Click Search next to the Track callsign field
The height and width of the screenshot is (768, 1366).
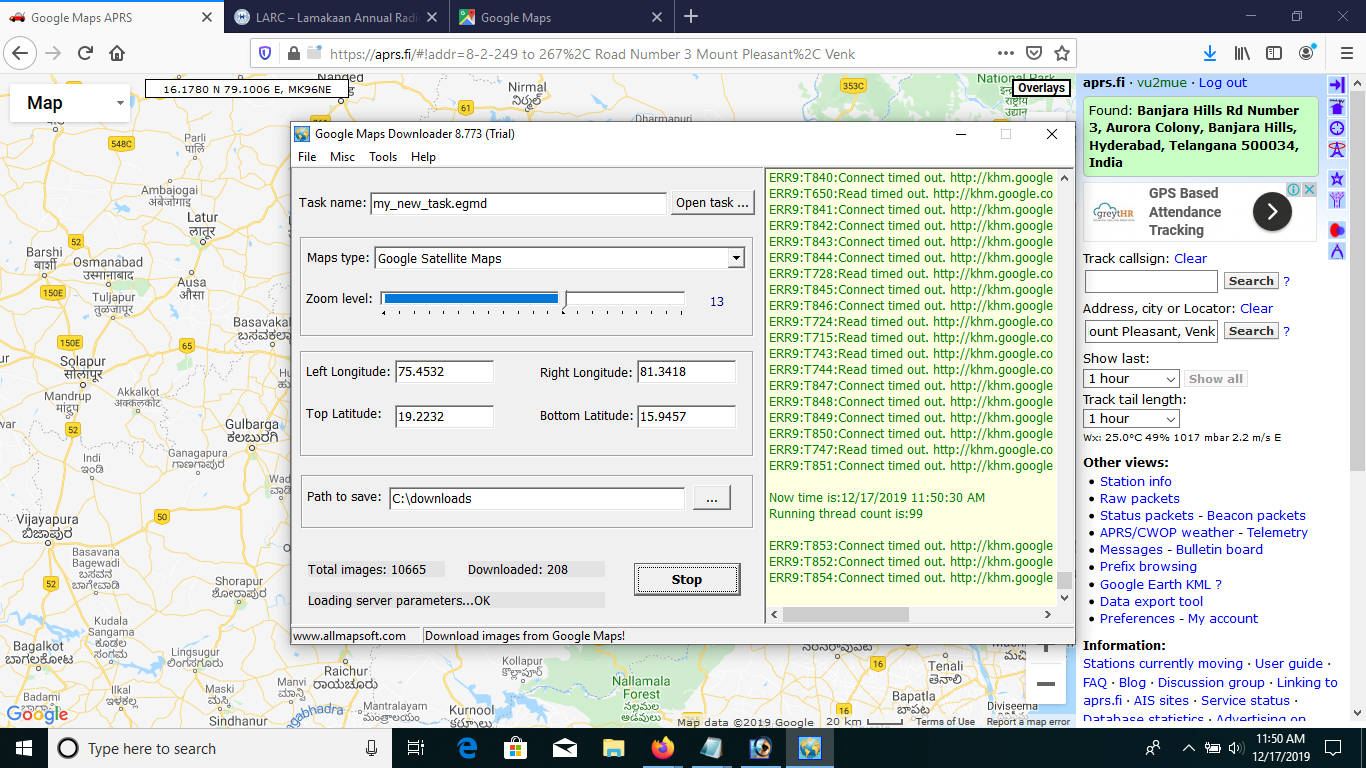tap(1251, 281)
